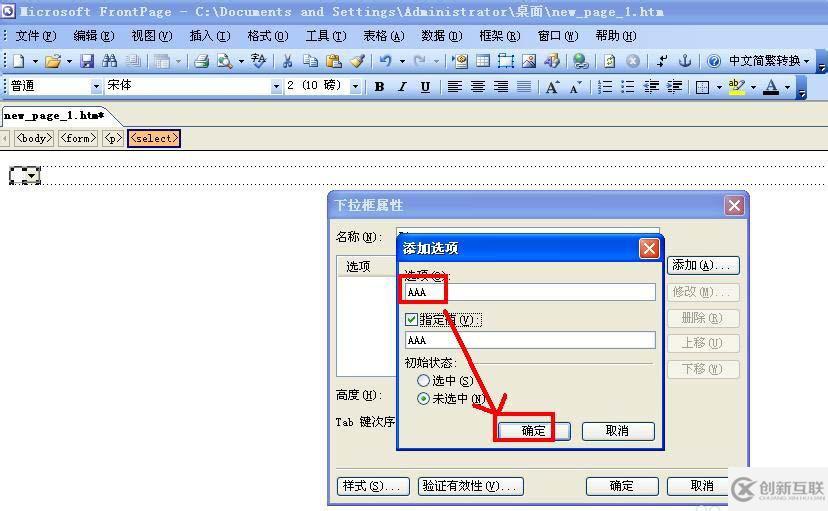Apply Italic formatting
828x511 pixels.
click(402, 87)
